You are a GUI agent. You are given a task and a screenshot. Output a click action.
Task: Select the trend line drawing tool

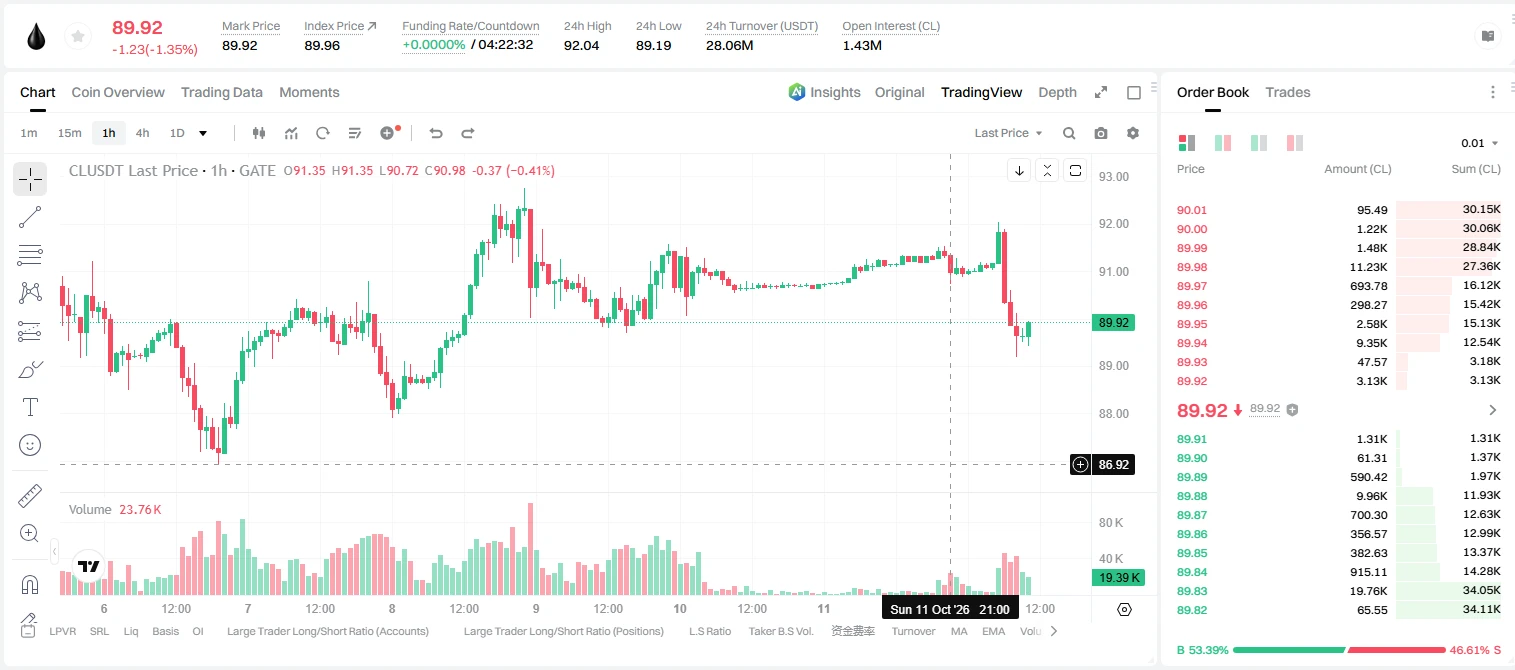click(x=30, y=217)
